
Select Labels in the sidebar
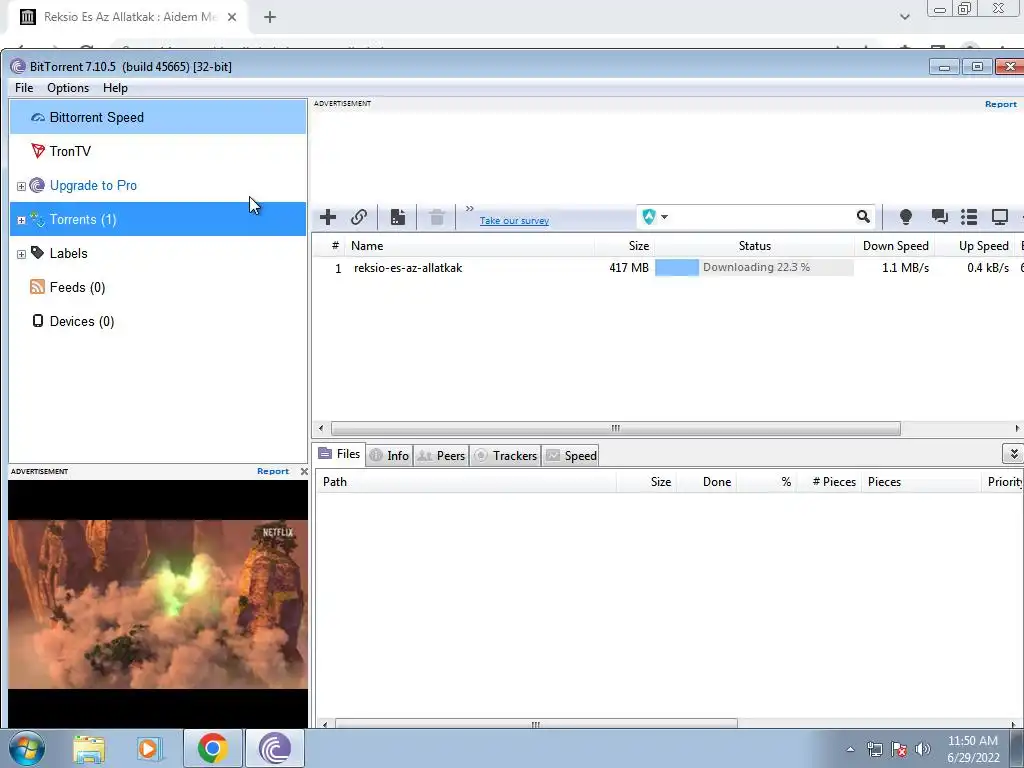(x=158, y=253)
